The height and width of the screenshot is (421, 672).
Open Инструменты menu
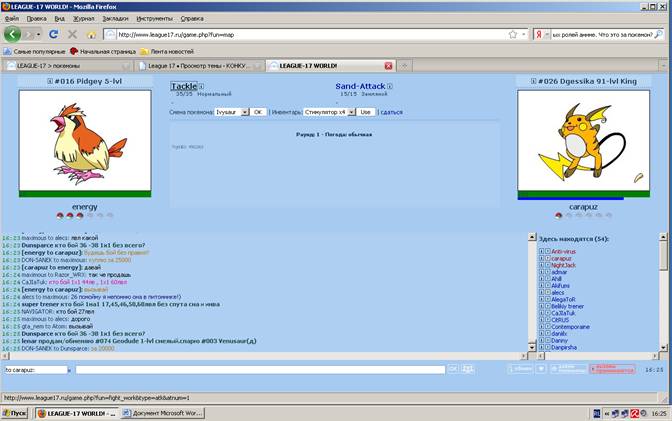pos(154,18)
